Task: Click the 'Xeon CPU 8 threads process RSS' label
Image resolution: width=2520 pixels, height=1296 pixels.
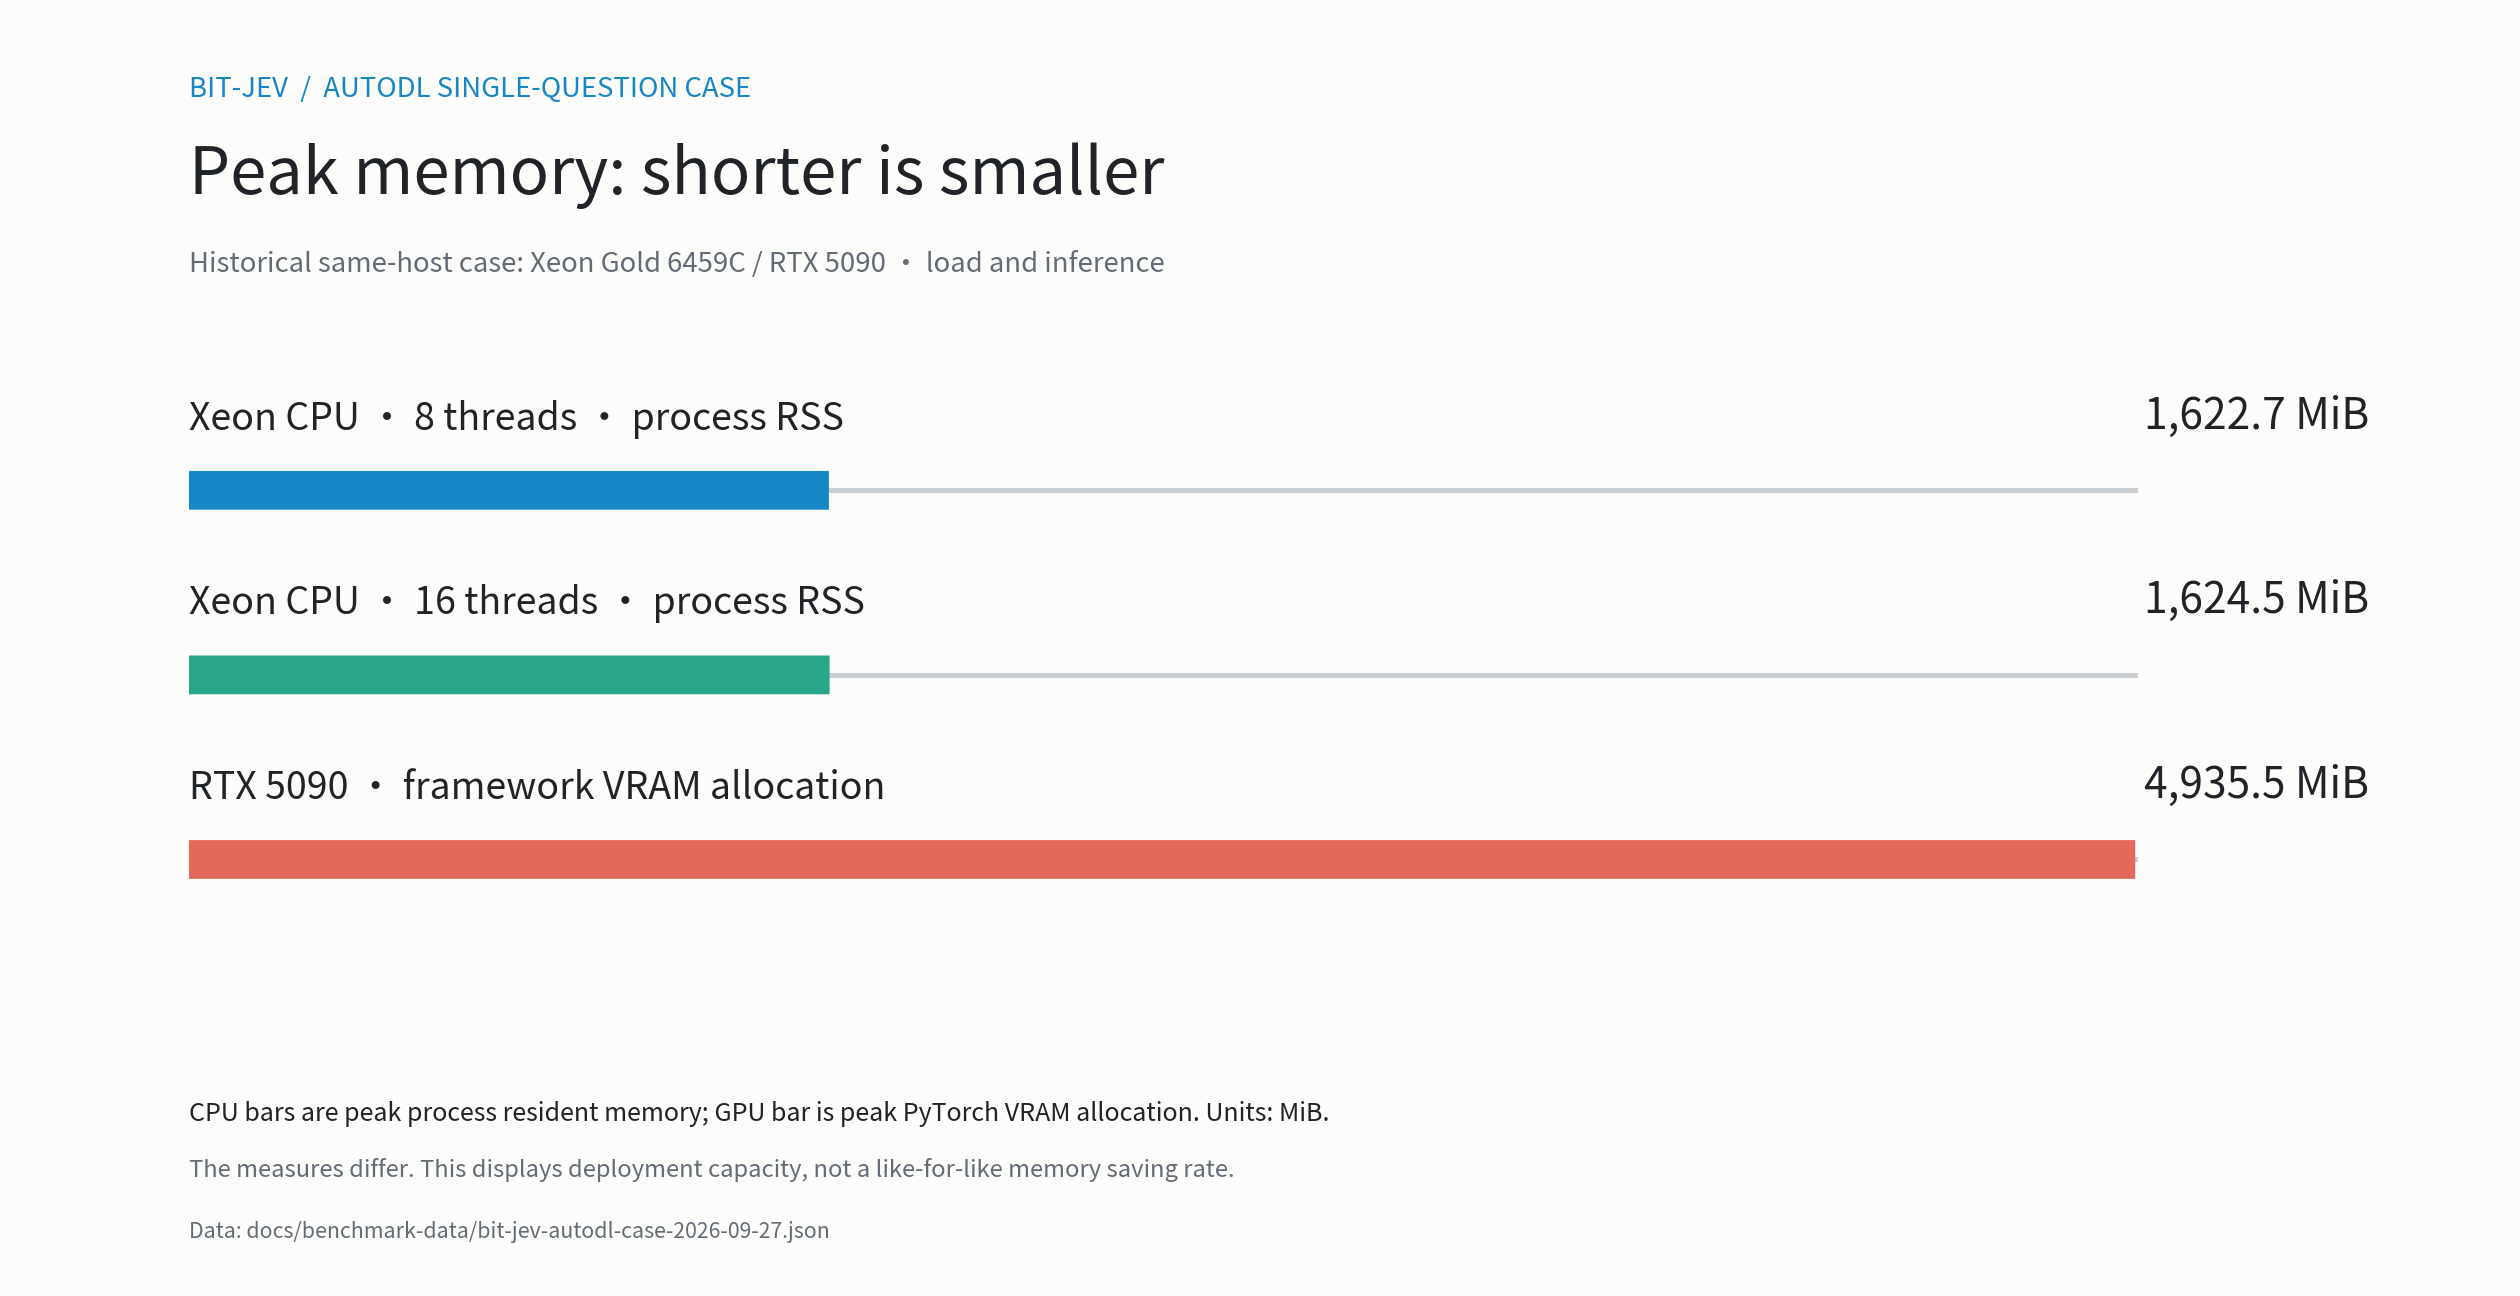Action: [x=516, y=417]
